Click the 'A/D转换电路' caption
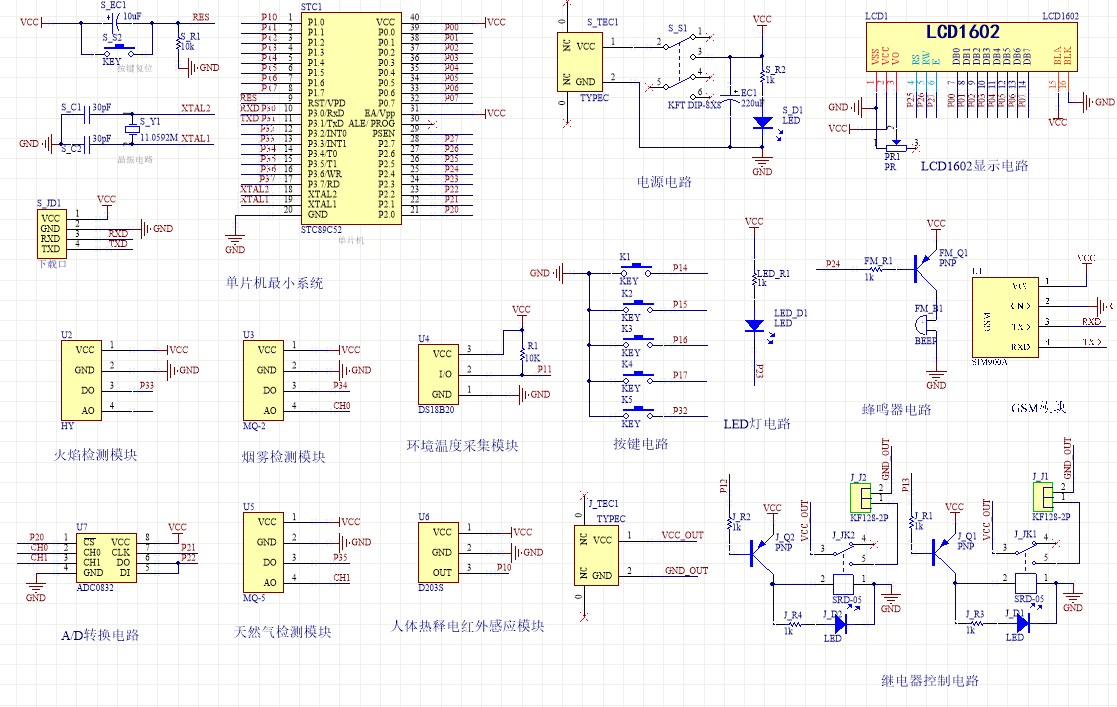The image size is (1117, 707). (x=100, y=635)
